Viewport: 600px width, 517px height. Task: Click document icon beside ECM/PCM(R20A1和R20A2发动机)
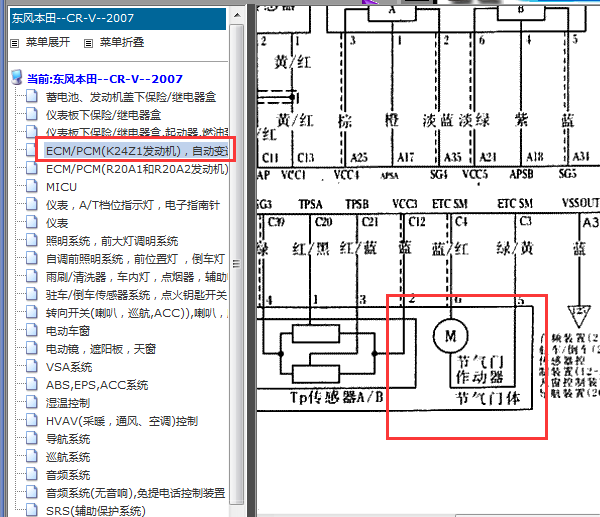pyautogui.click(x=32, y=168)
